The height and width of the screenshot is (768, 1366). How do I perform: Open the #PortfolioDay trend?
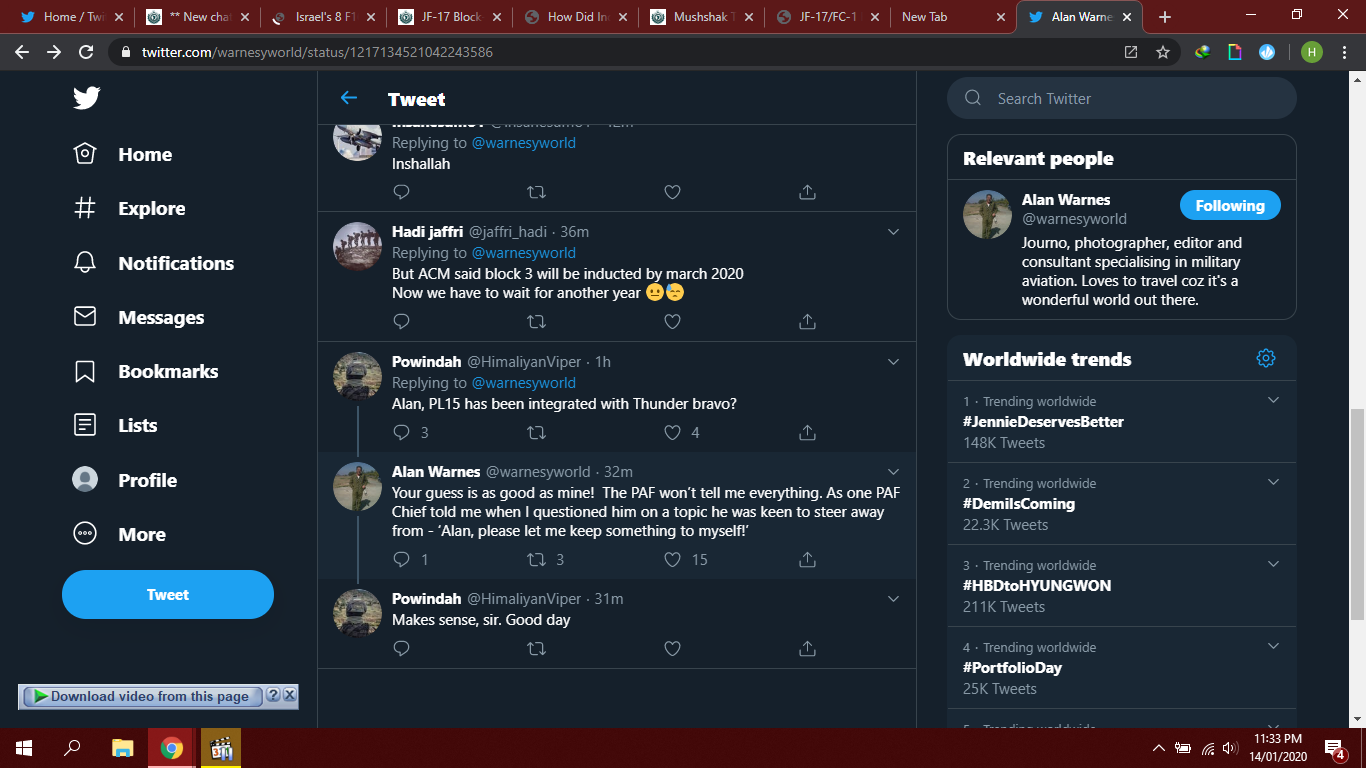click(1012, 667)
